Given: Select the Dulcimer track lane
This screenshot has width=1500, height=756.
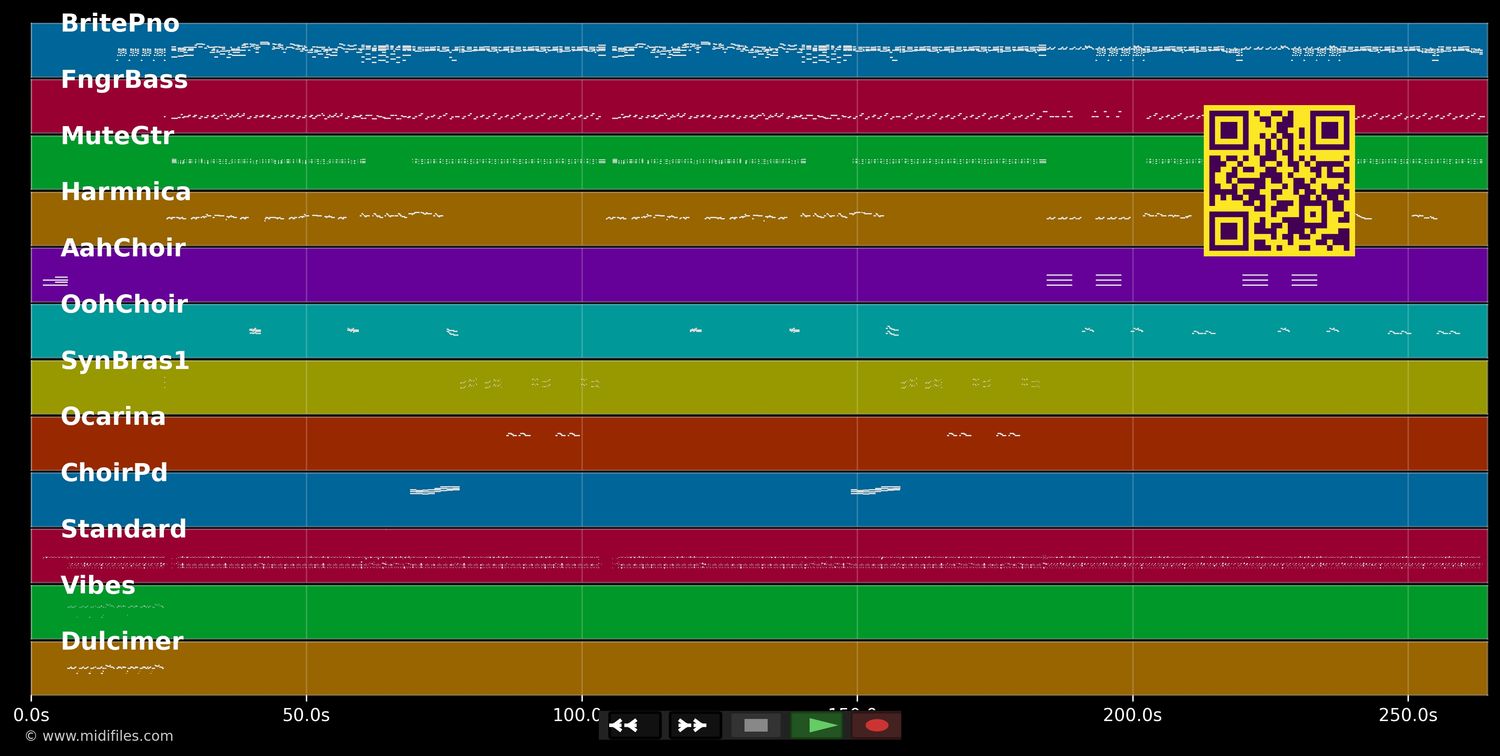Looking at the screenshot, I should 759,668.
